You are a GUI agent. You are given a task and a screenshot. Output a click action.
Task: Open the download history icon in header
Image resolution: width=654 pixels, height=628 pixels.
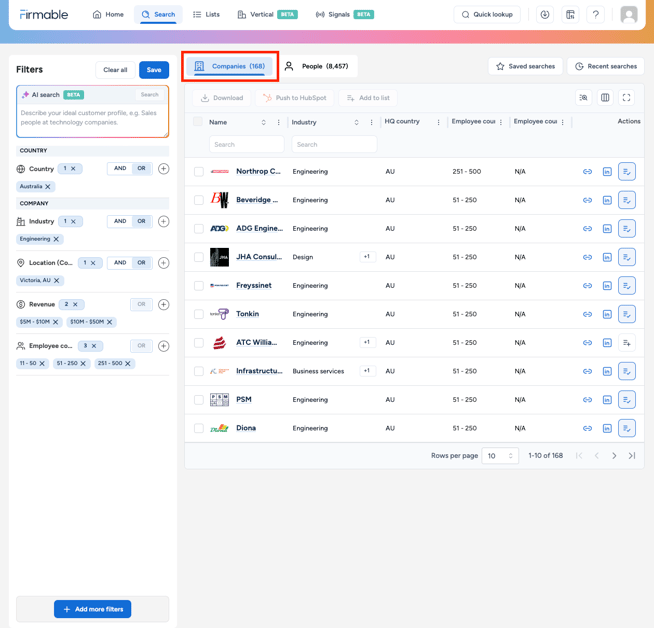[x=545, y=15]
